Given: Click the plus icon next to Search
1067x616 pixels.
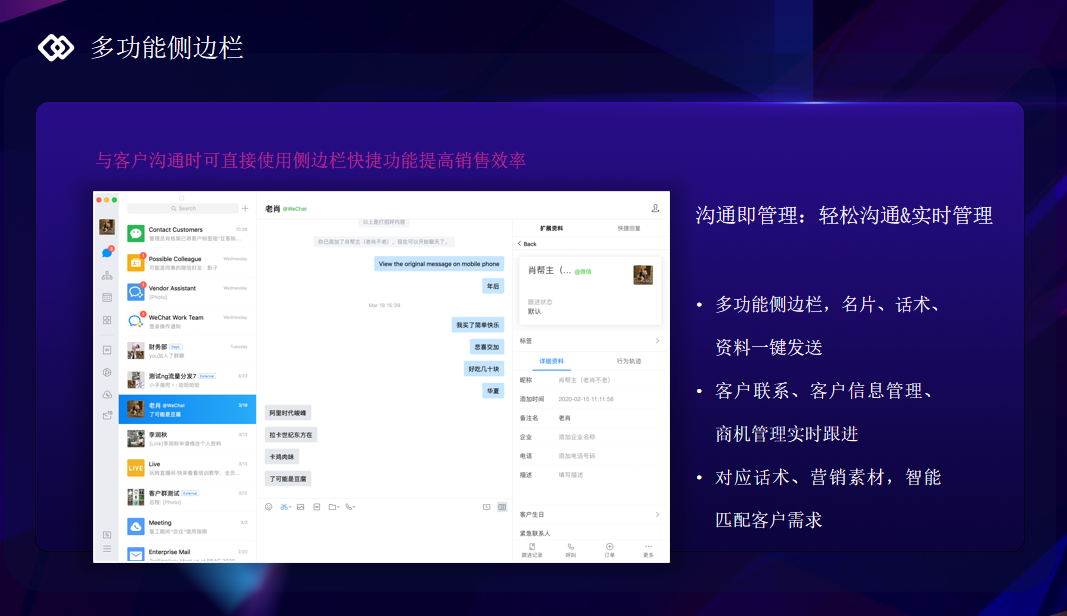Looking at the screenshot, I should pos(245,208).
